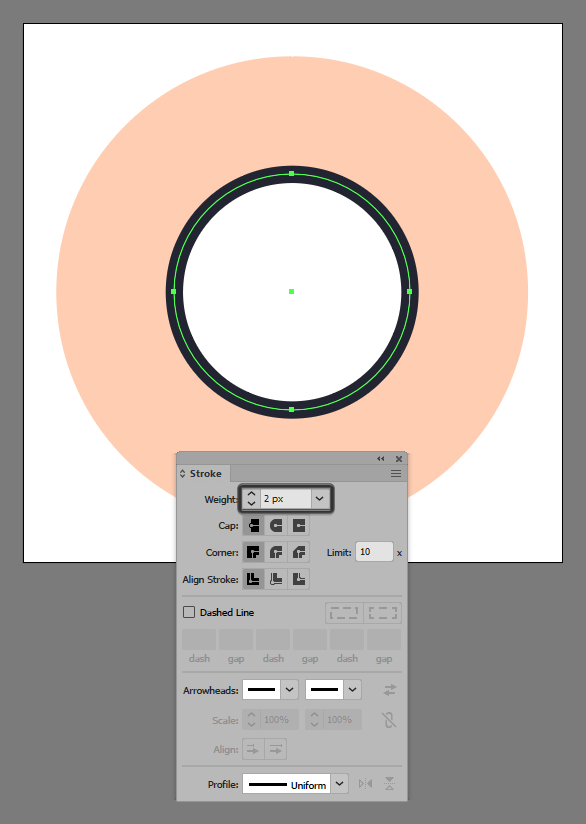586x824 pixels.
Task: Click the circle's center point
Action: point(292,292)
